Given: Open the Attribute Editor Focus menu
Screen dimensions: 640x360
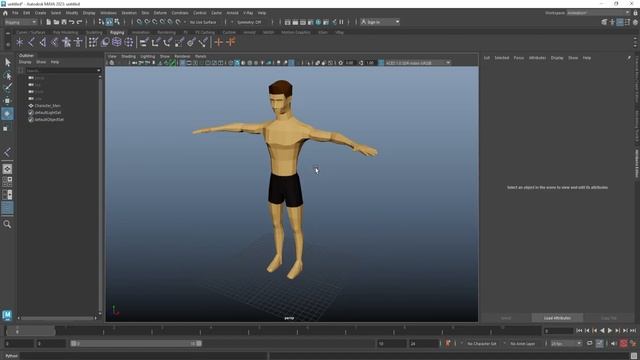Looking at the screenshot, I should tap(518, 58).
